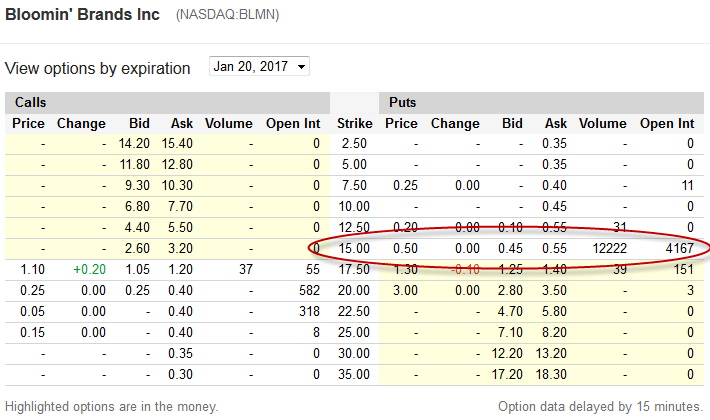
Task: Click the 'View options by expiration' label
Action: [97, 68]
